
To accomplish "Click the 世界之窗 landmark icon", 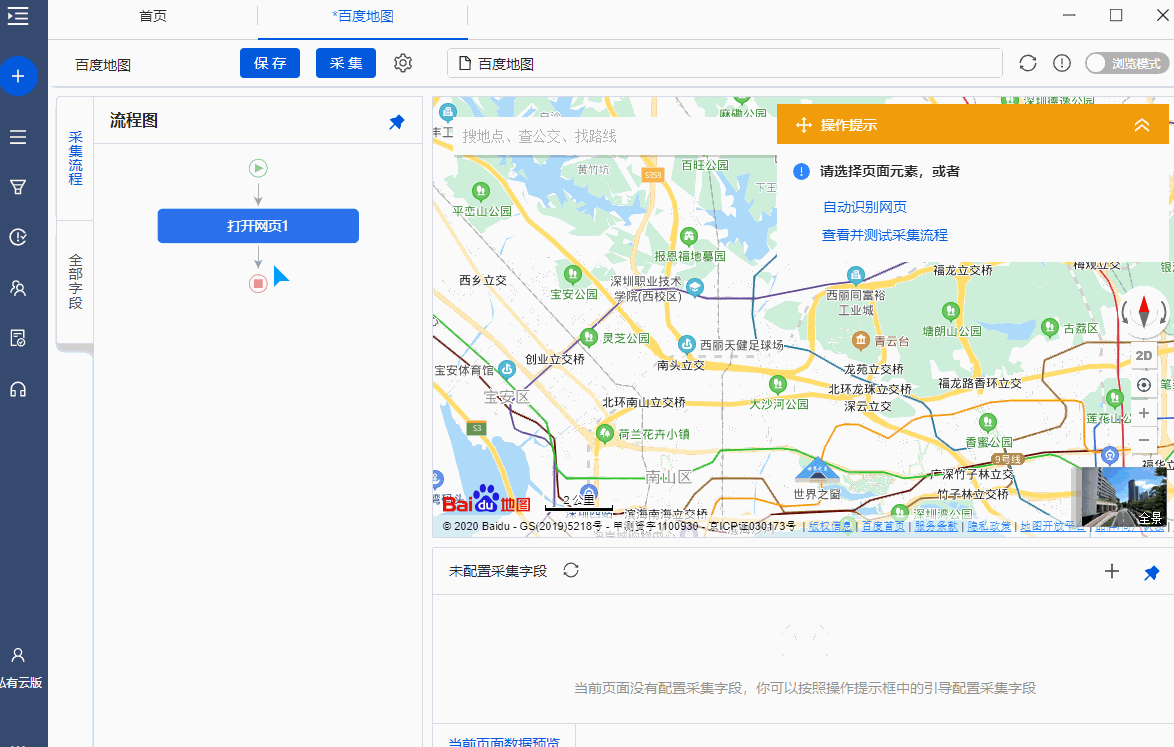I will click(x=817, y=471).
